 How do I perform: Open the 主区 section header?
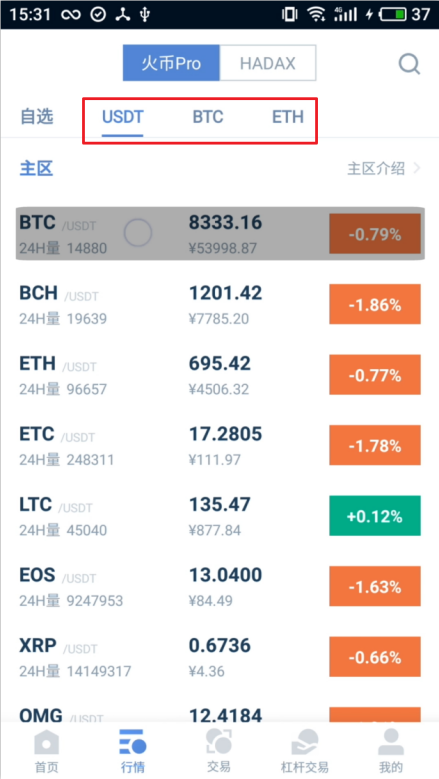coord(36,168)
